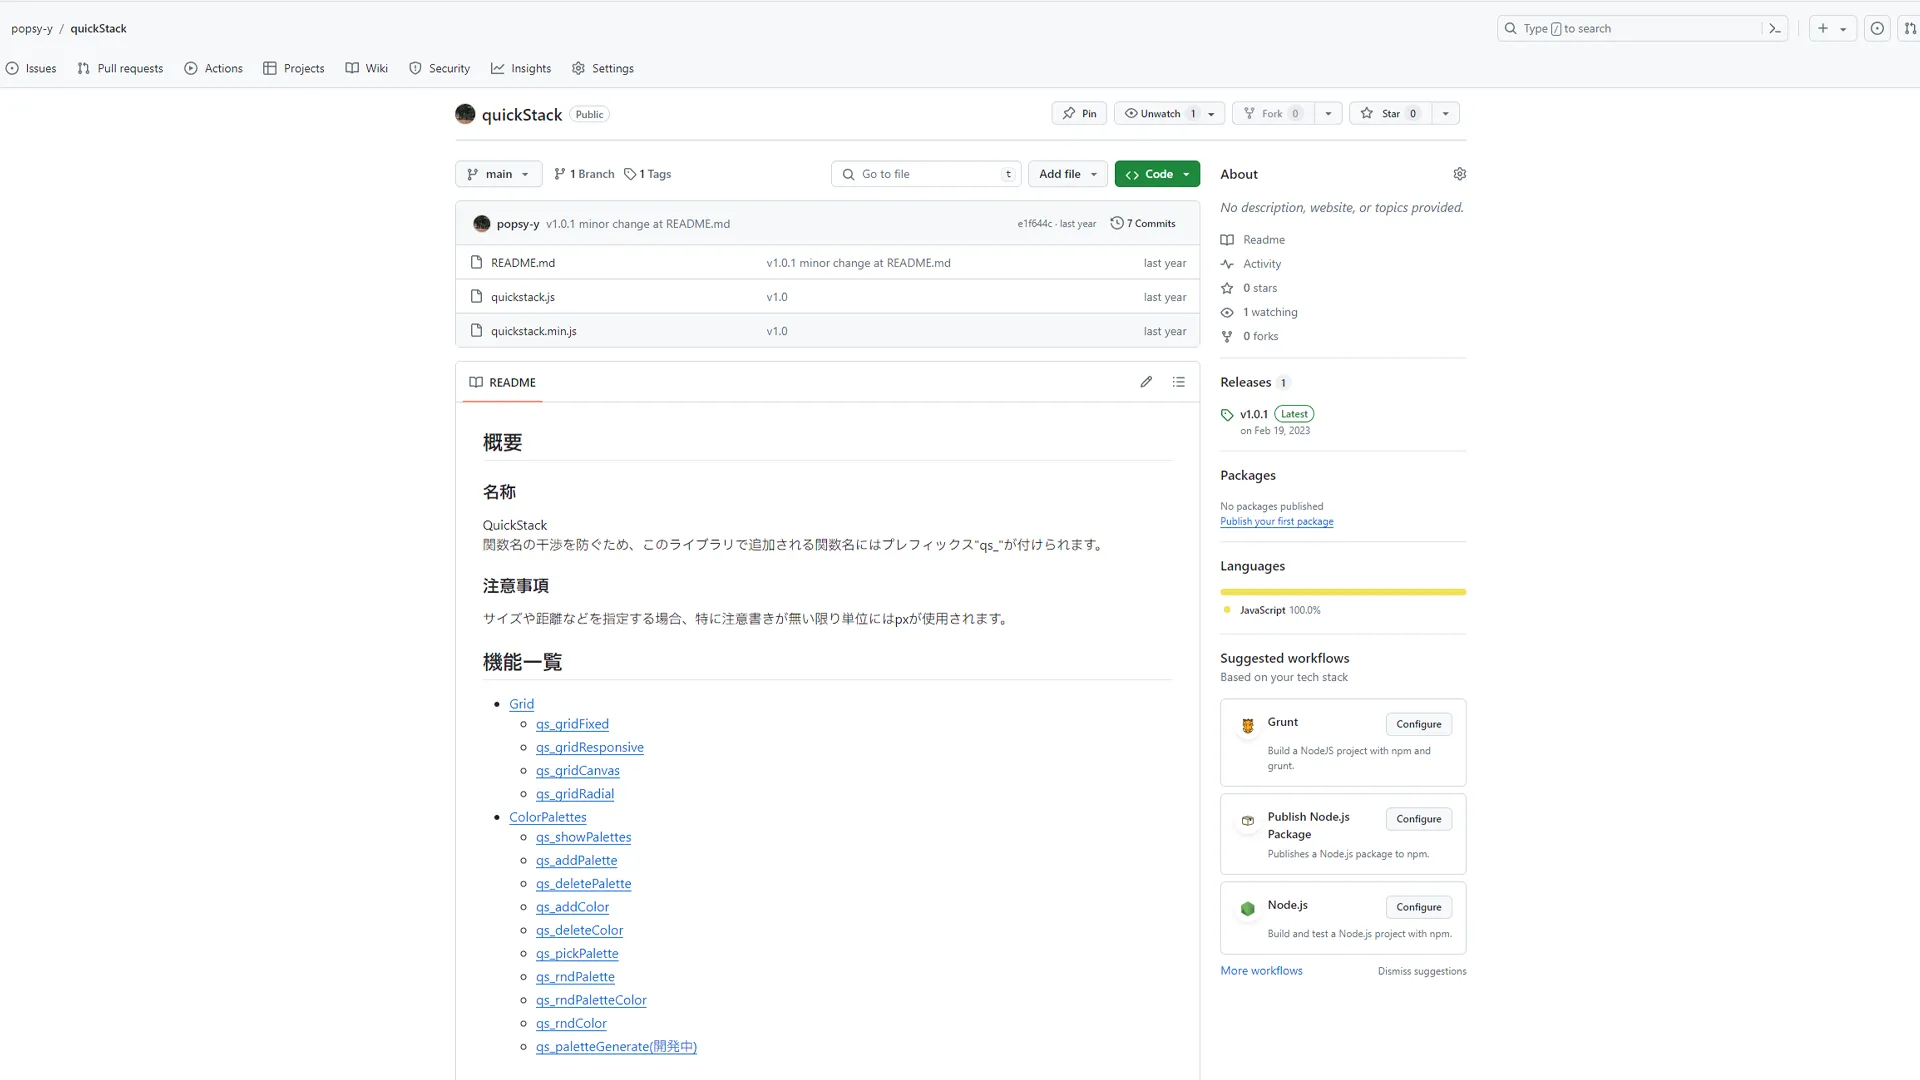1920x1080 pixels.
Task: Click the edit README pencil icon
Action: tap(1146, 382)
